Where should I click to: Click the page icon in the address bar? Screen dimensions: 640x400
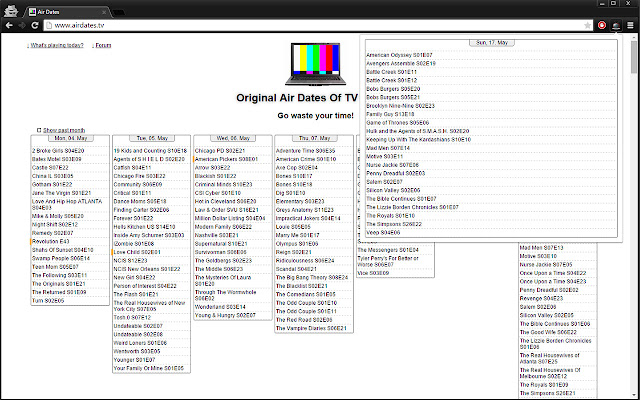[49, 25]
